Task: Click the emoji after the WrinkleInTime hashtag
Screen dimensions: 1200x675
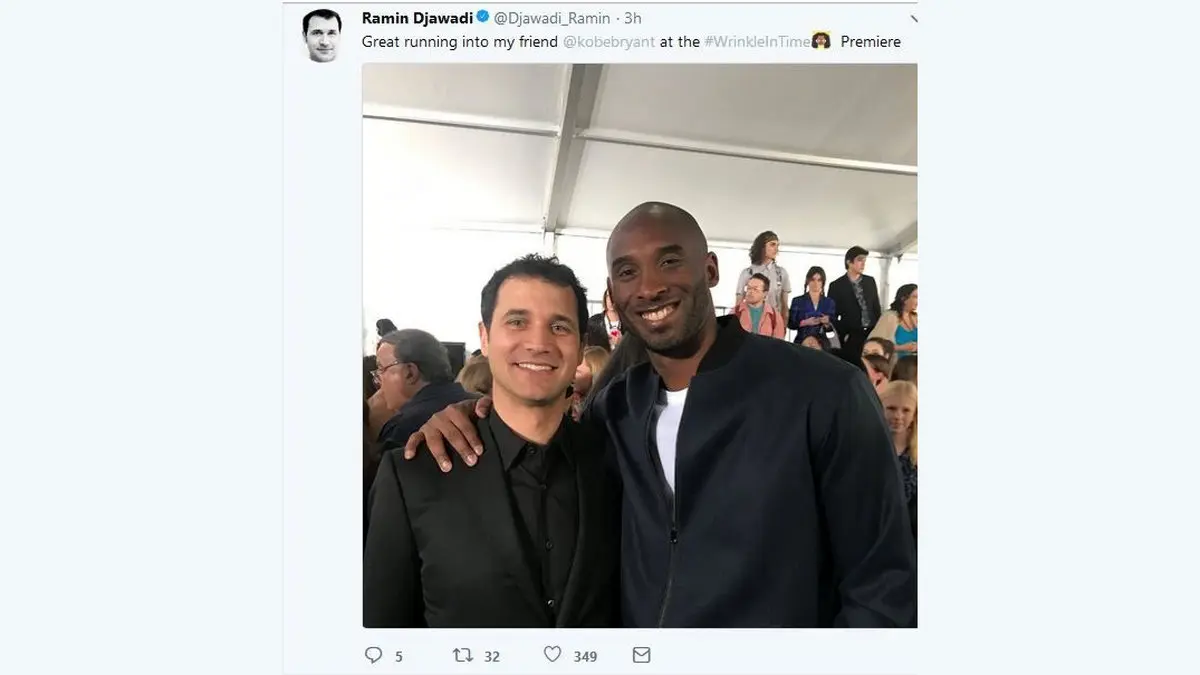Action: click(821, 41)
